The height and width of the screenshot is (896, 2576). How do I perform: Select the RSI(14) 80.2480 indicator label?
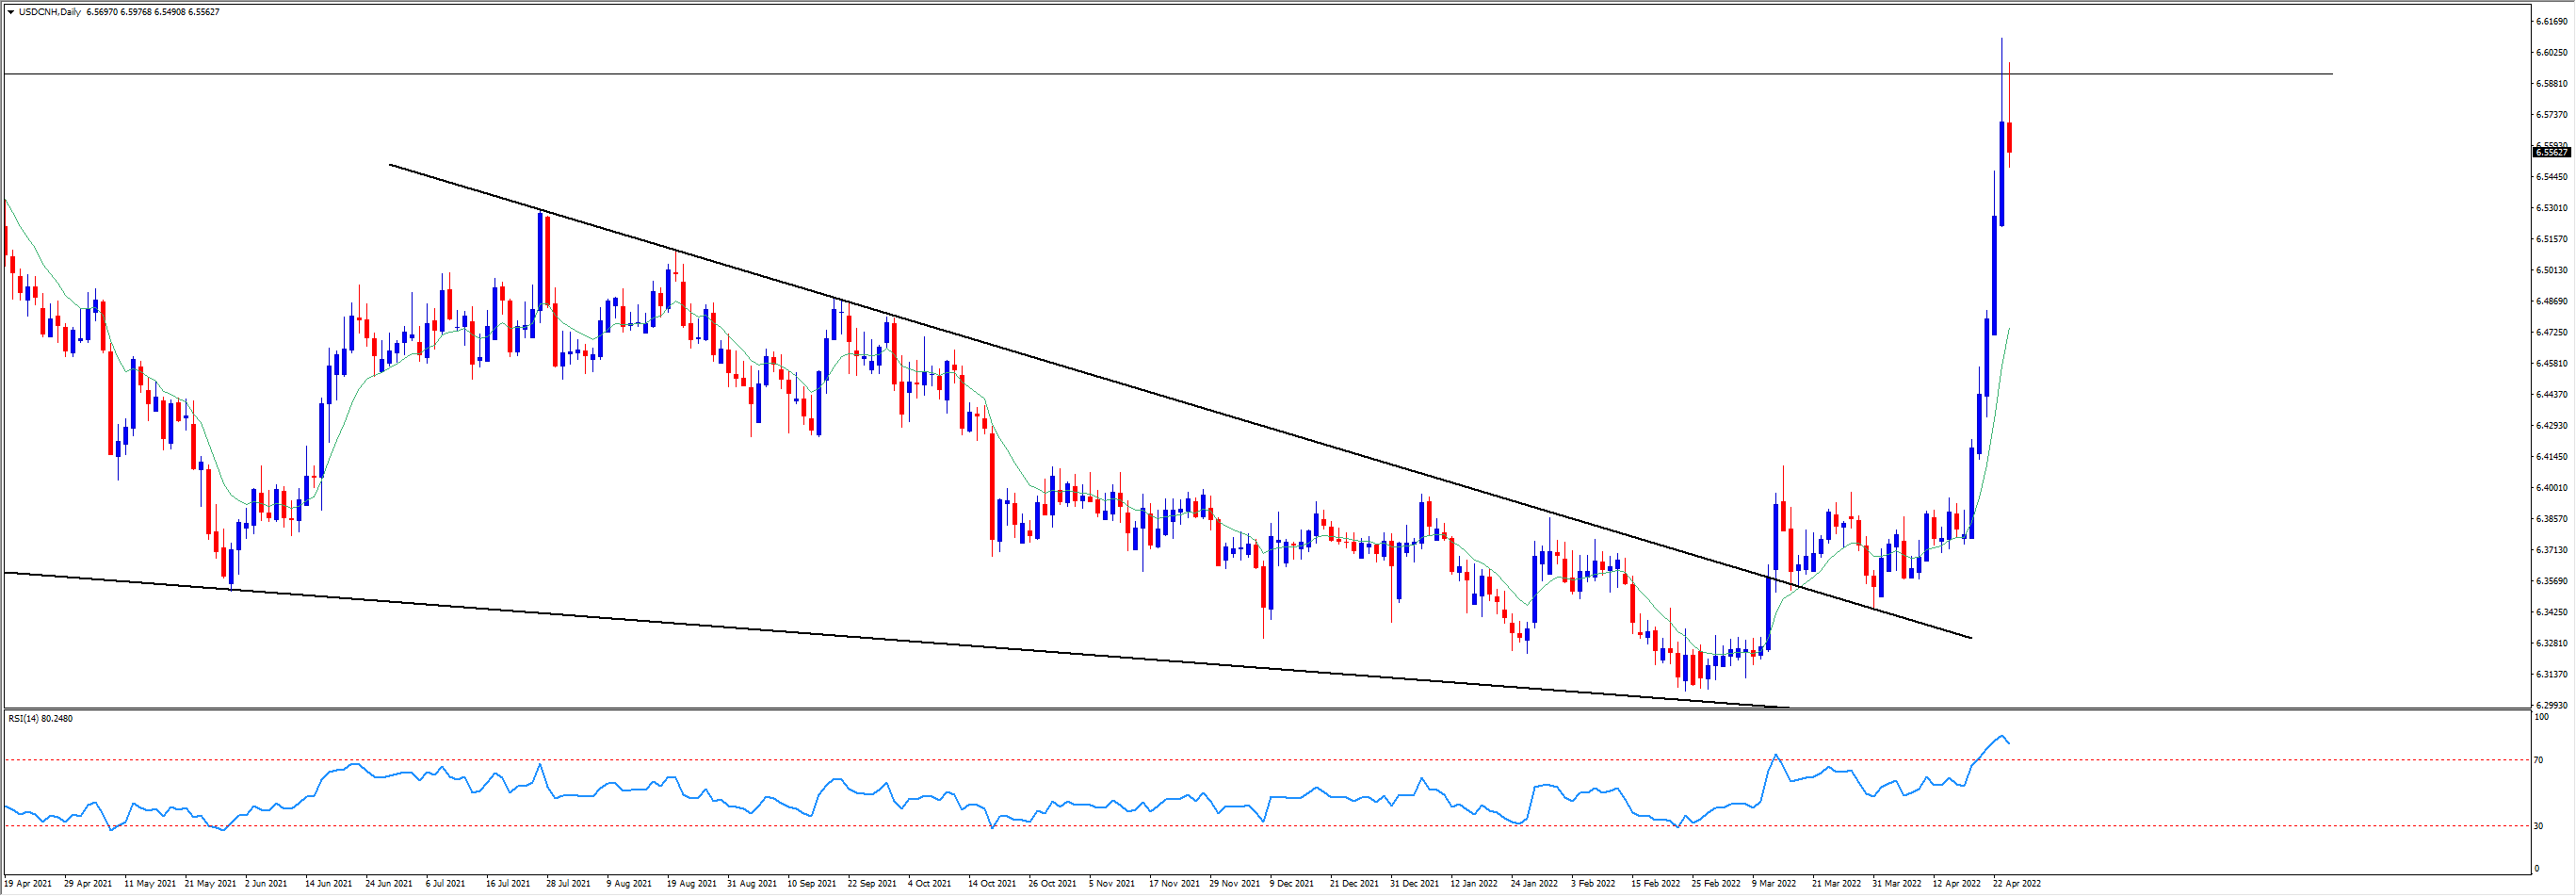click(41, 718)
